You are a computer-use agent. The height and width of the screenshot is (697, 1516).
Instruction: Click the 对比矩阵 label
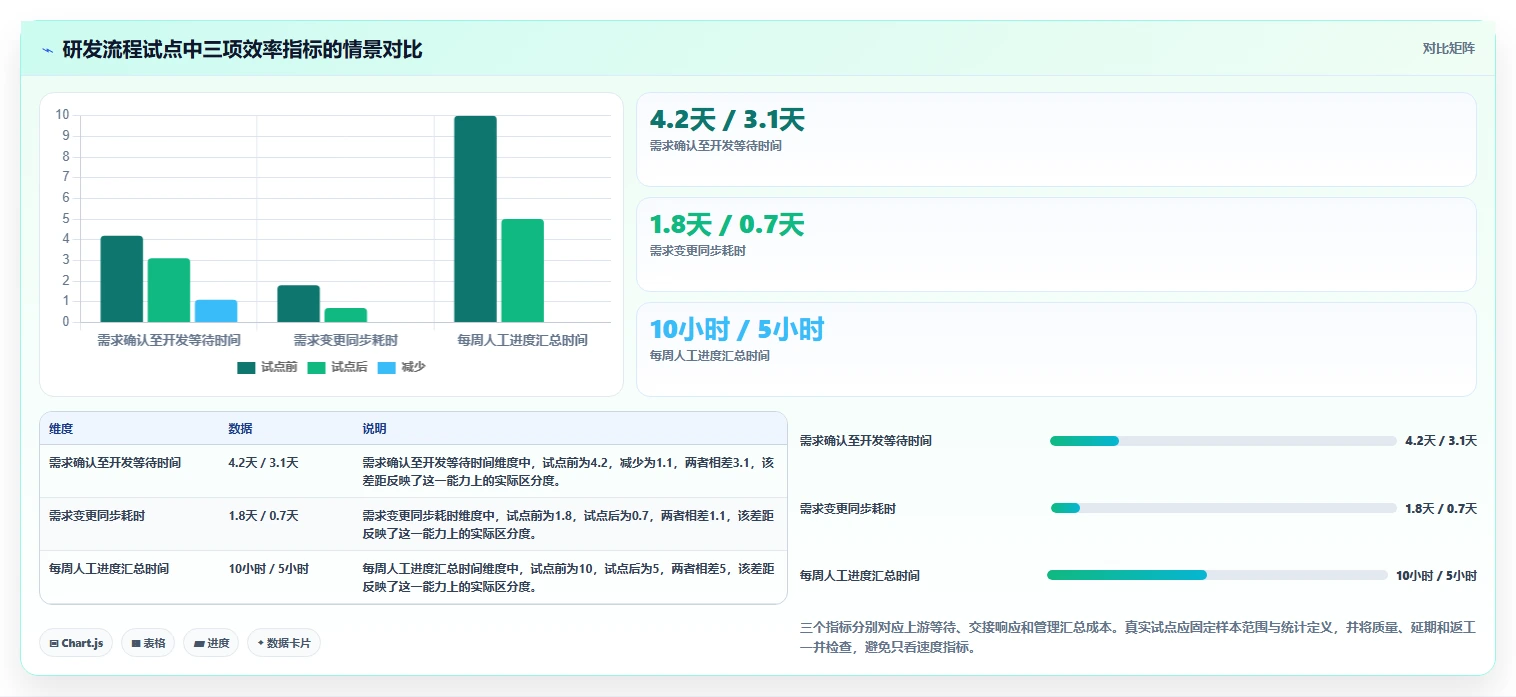coord(1449,48)
